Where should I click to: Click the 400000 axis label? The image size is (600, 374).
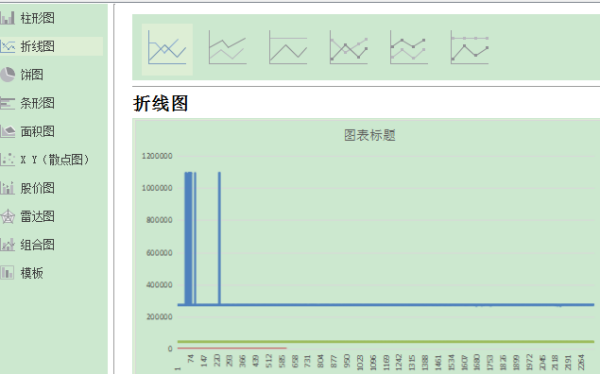[x=159, y=285]
